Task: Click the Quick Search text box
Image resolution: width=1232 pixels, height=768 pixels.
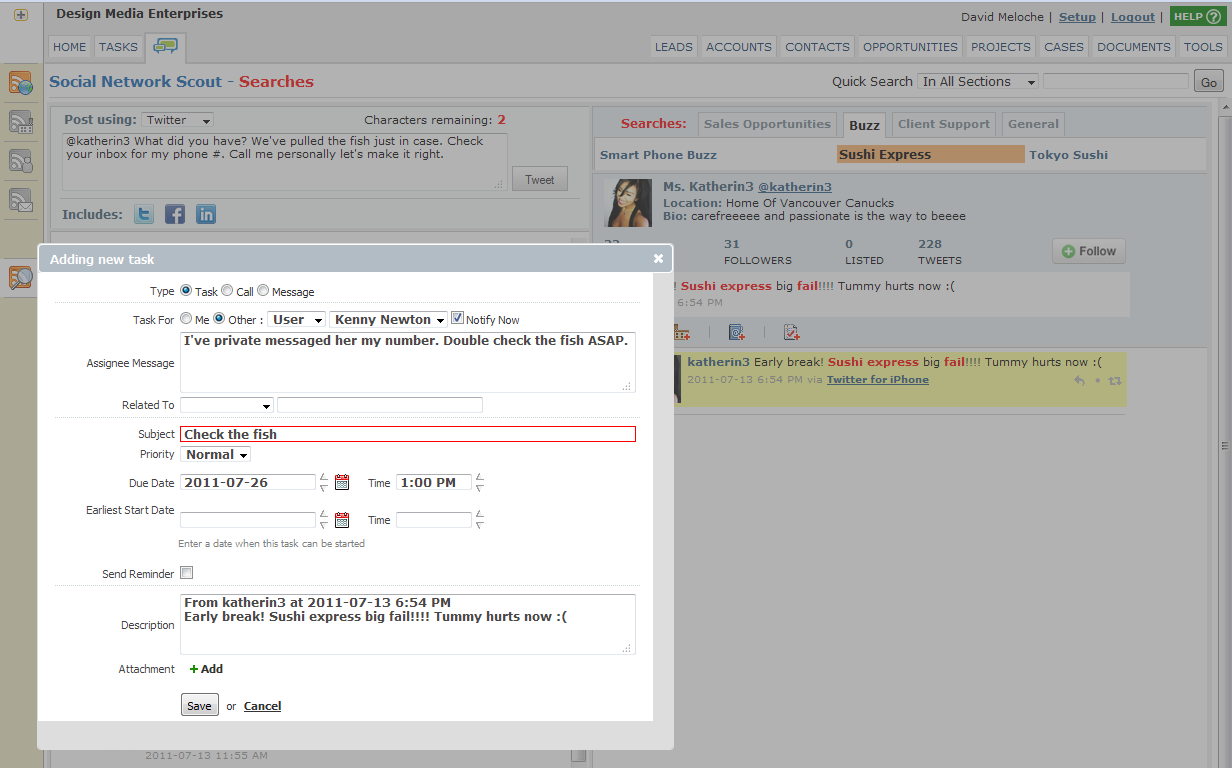Action: coord(1116,82)
